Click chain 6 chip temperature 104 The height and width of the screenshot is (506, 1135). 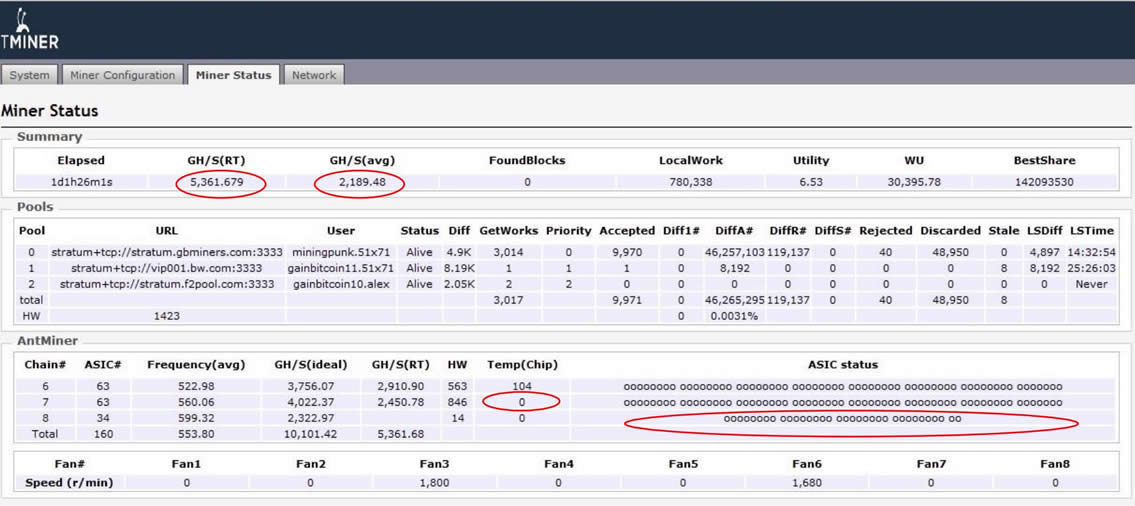click(521, 386)
